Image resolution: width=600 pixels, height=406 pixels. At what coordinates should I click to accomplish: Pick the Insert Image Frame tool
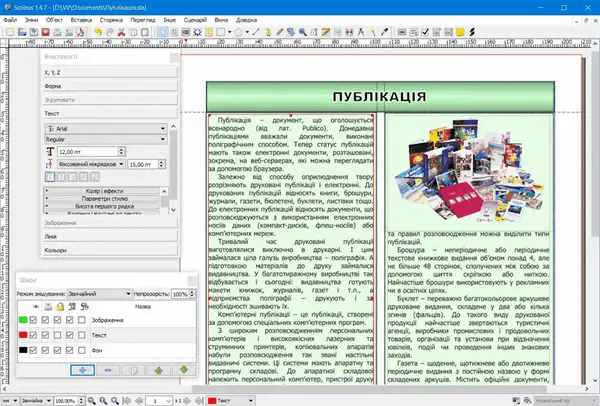coord(186,32)
